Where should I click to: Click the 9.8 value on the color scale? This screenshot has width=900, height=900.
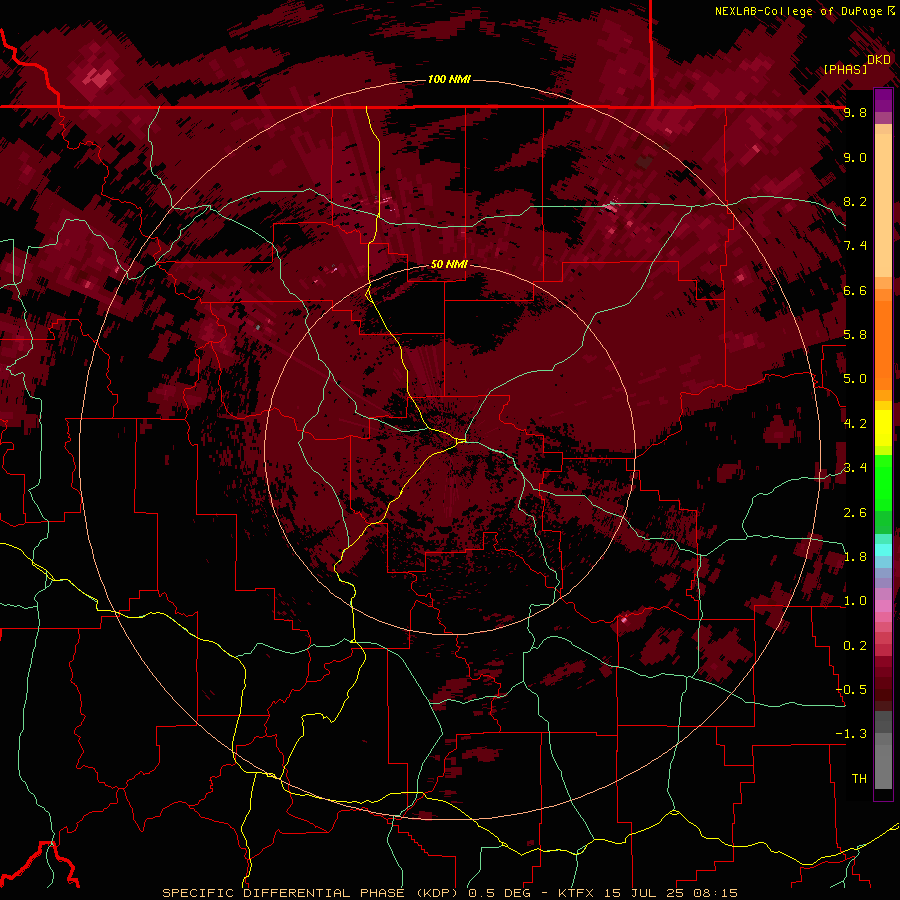point(855,112)
